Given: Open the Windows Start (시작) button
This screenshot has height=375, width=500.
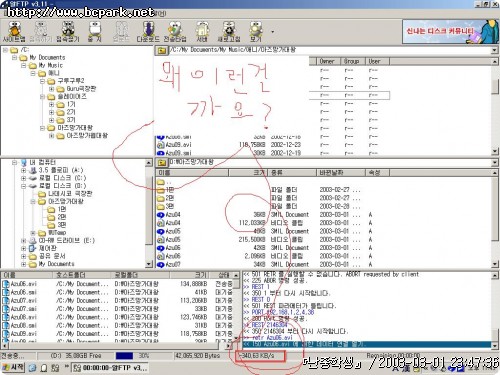Looking at the screenshot, I should point(13,368).
